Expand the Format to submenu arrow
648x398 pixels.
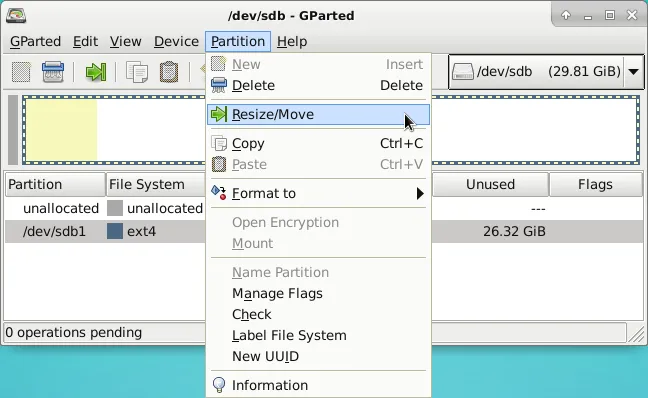click(x=420, y=193)
